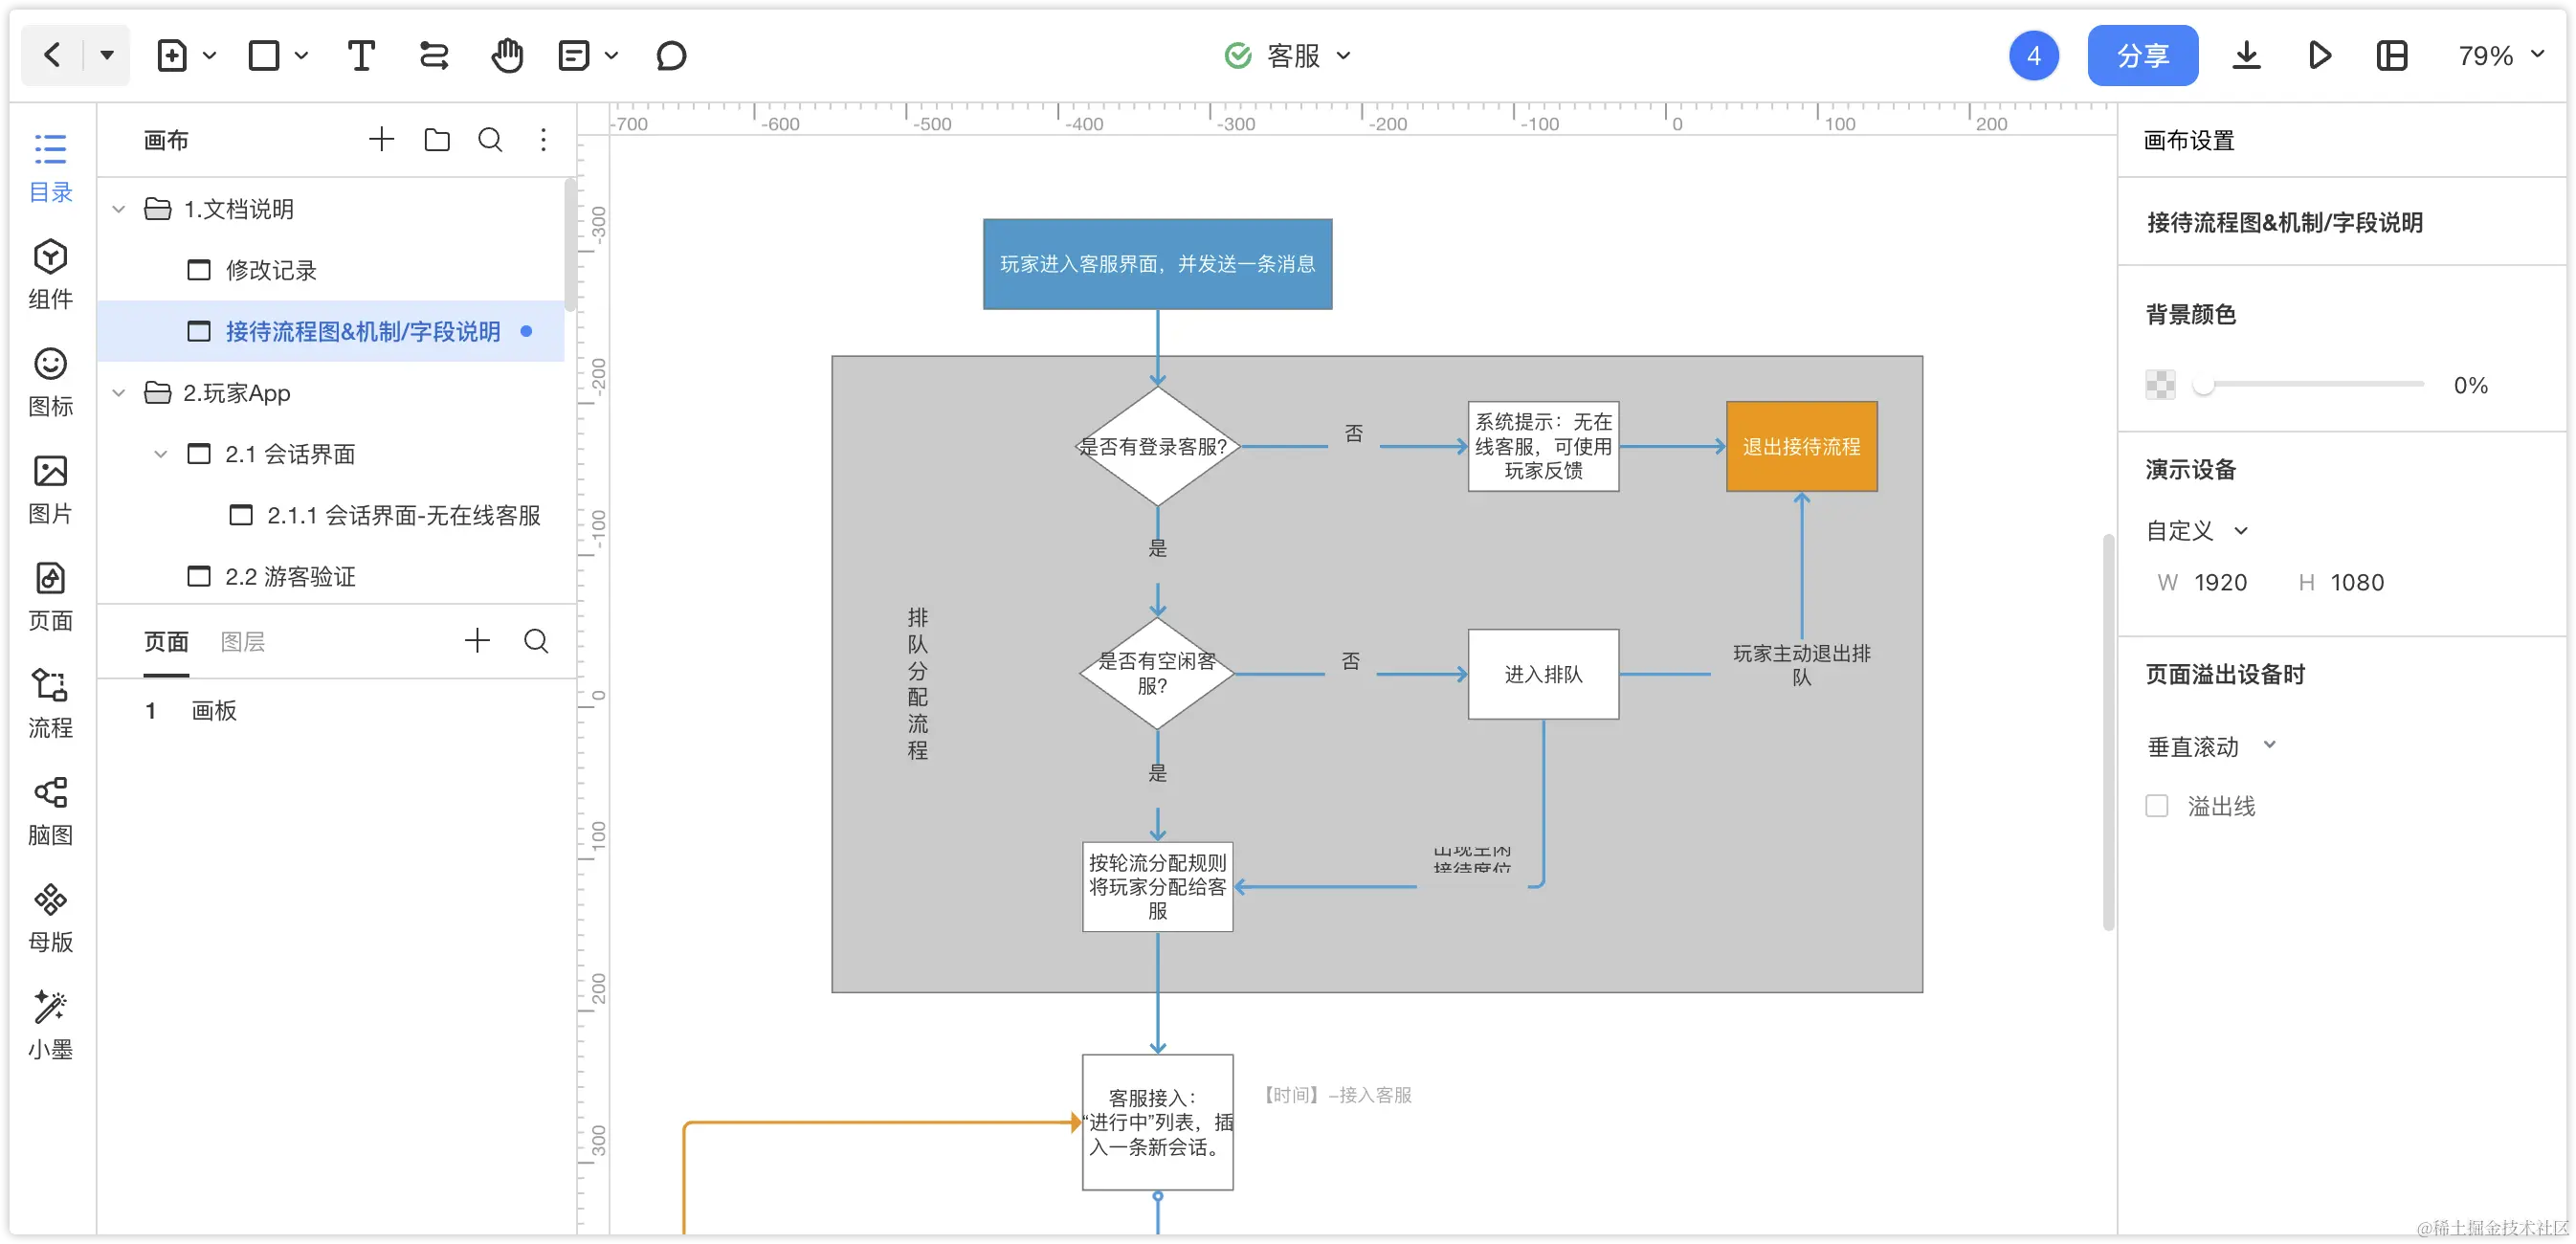Enable the 溢出线 checkbox
This screenshot has width=2576, height=1244.
2156,806
